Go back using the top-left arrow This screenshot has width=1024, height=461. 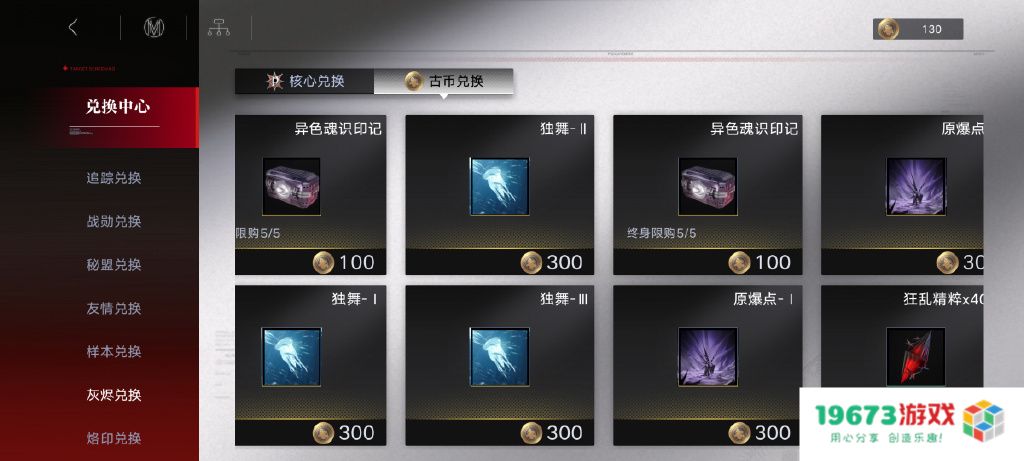pos(72,27)
